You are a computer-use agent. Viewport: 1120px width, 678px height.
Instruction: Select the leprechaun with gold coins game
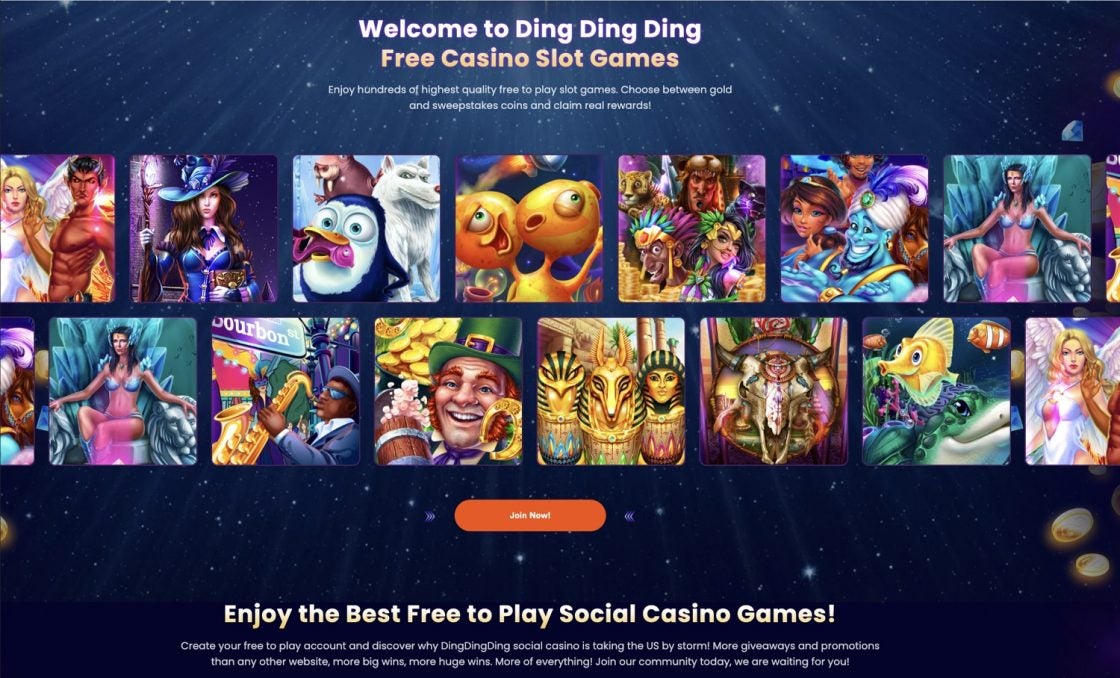pos(449,392)
